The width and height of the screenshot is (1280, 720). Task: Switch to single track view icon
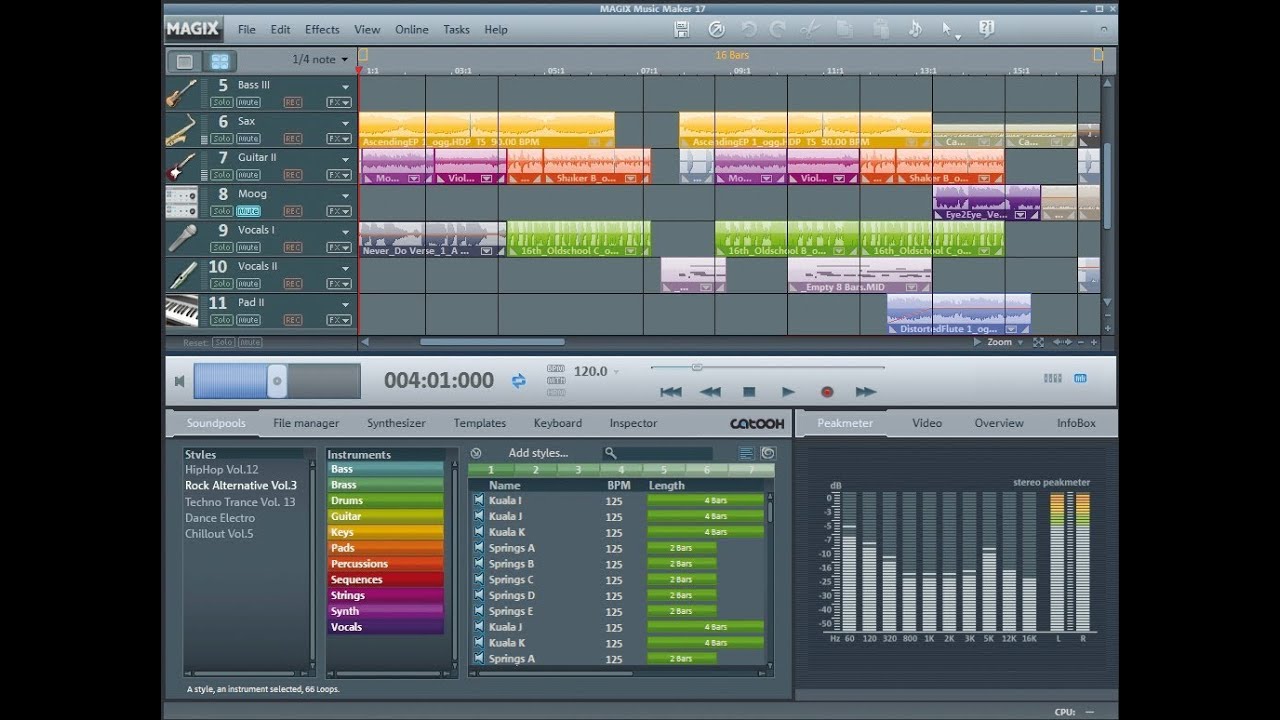pos(185,61)
